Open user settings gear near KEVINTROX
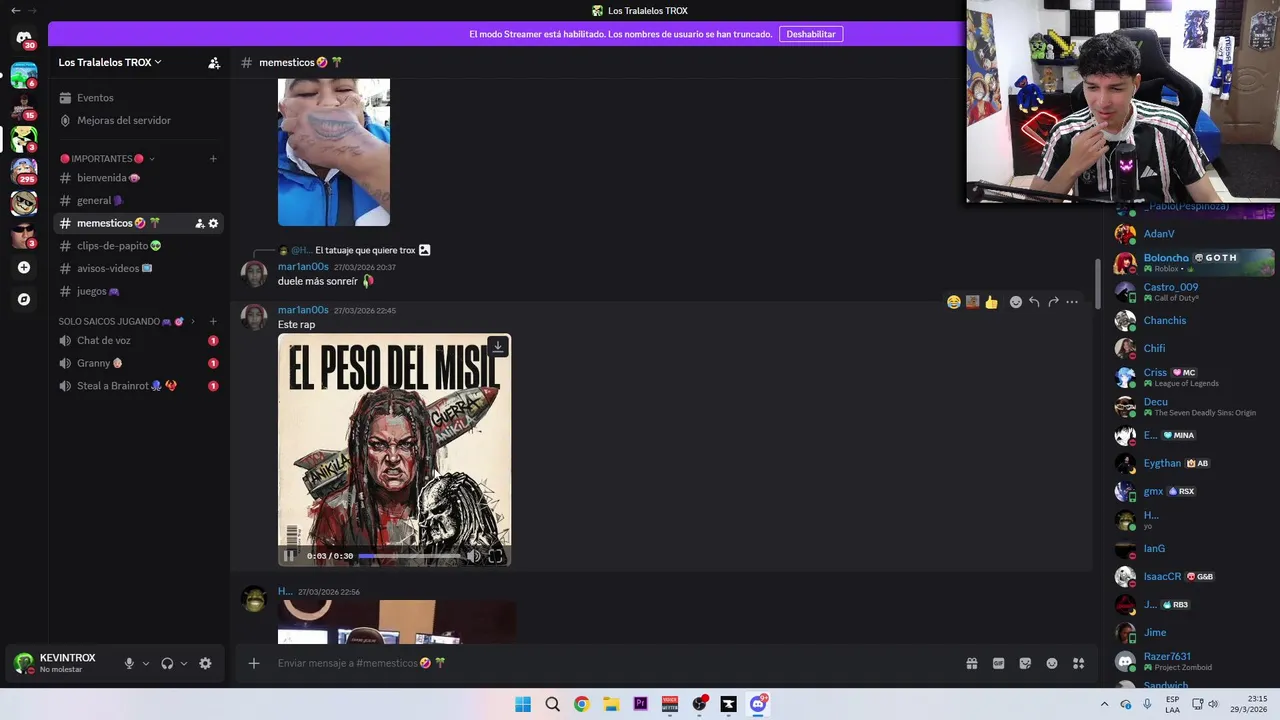1280x720 pixels. pos(205,663)
